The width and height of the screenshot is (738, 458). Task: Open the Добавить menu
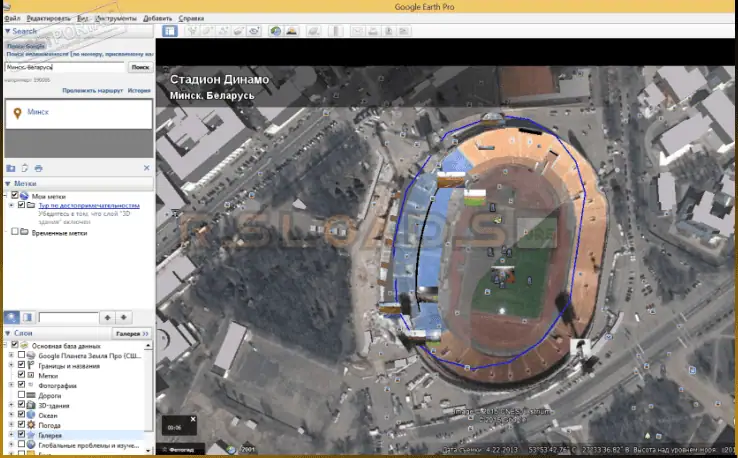[x=158, y=18]
